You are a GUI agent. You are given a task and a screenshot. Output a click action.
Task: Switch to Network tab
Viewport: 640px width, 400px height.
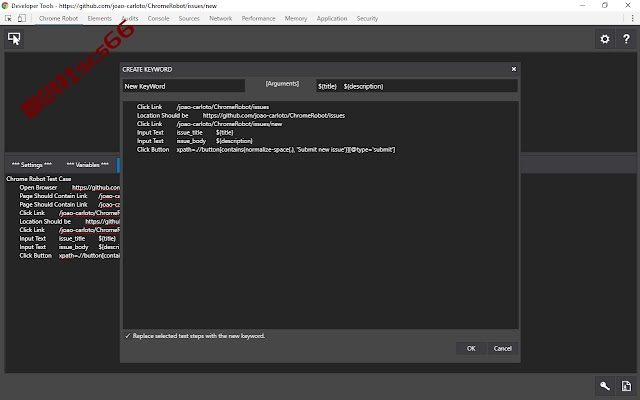(220, 18)
